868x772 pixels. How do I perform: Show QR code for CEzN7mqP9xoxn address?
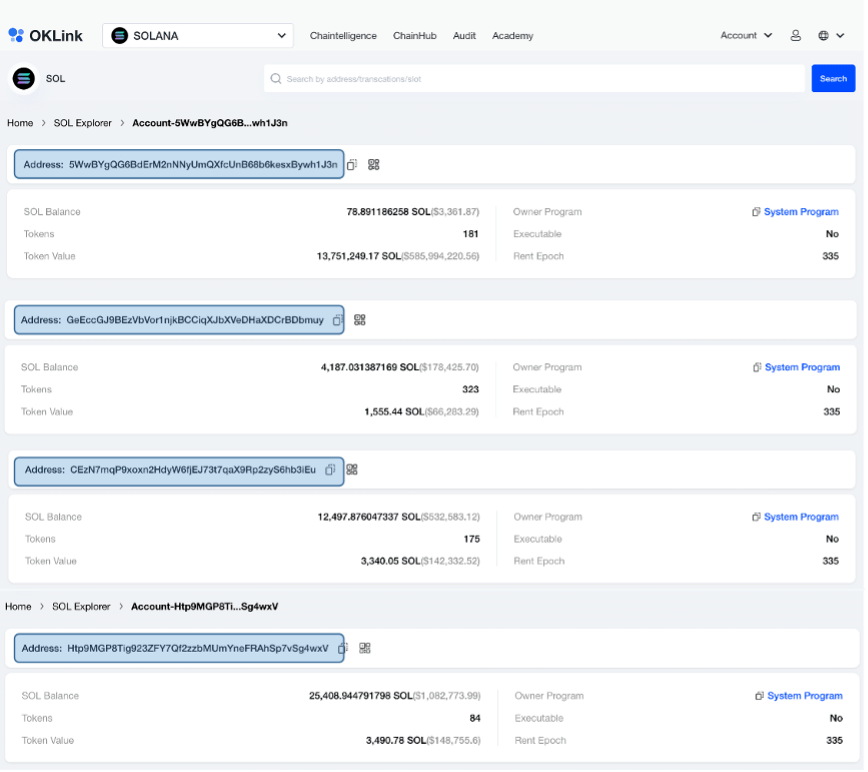(352, 470)
